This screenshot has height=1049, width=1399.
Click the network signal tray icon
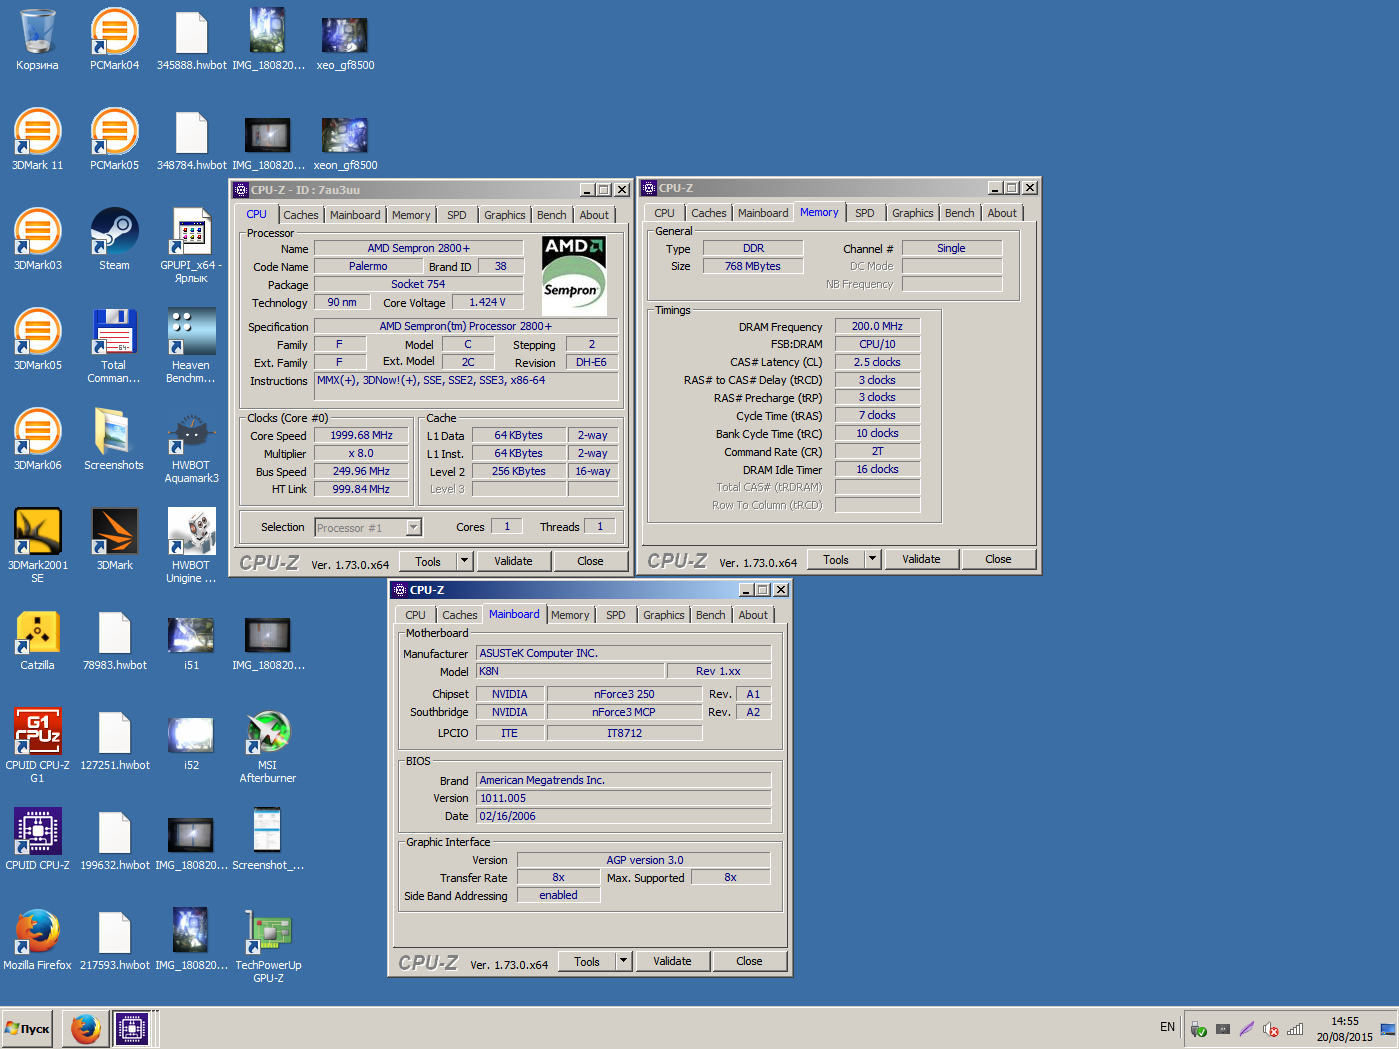(1295, 1029)
